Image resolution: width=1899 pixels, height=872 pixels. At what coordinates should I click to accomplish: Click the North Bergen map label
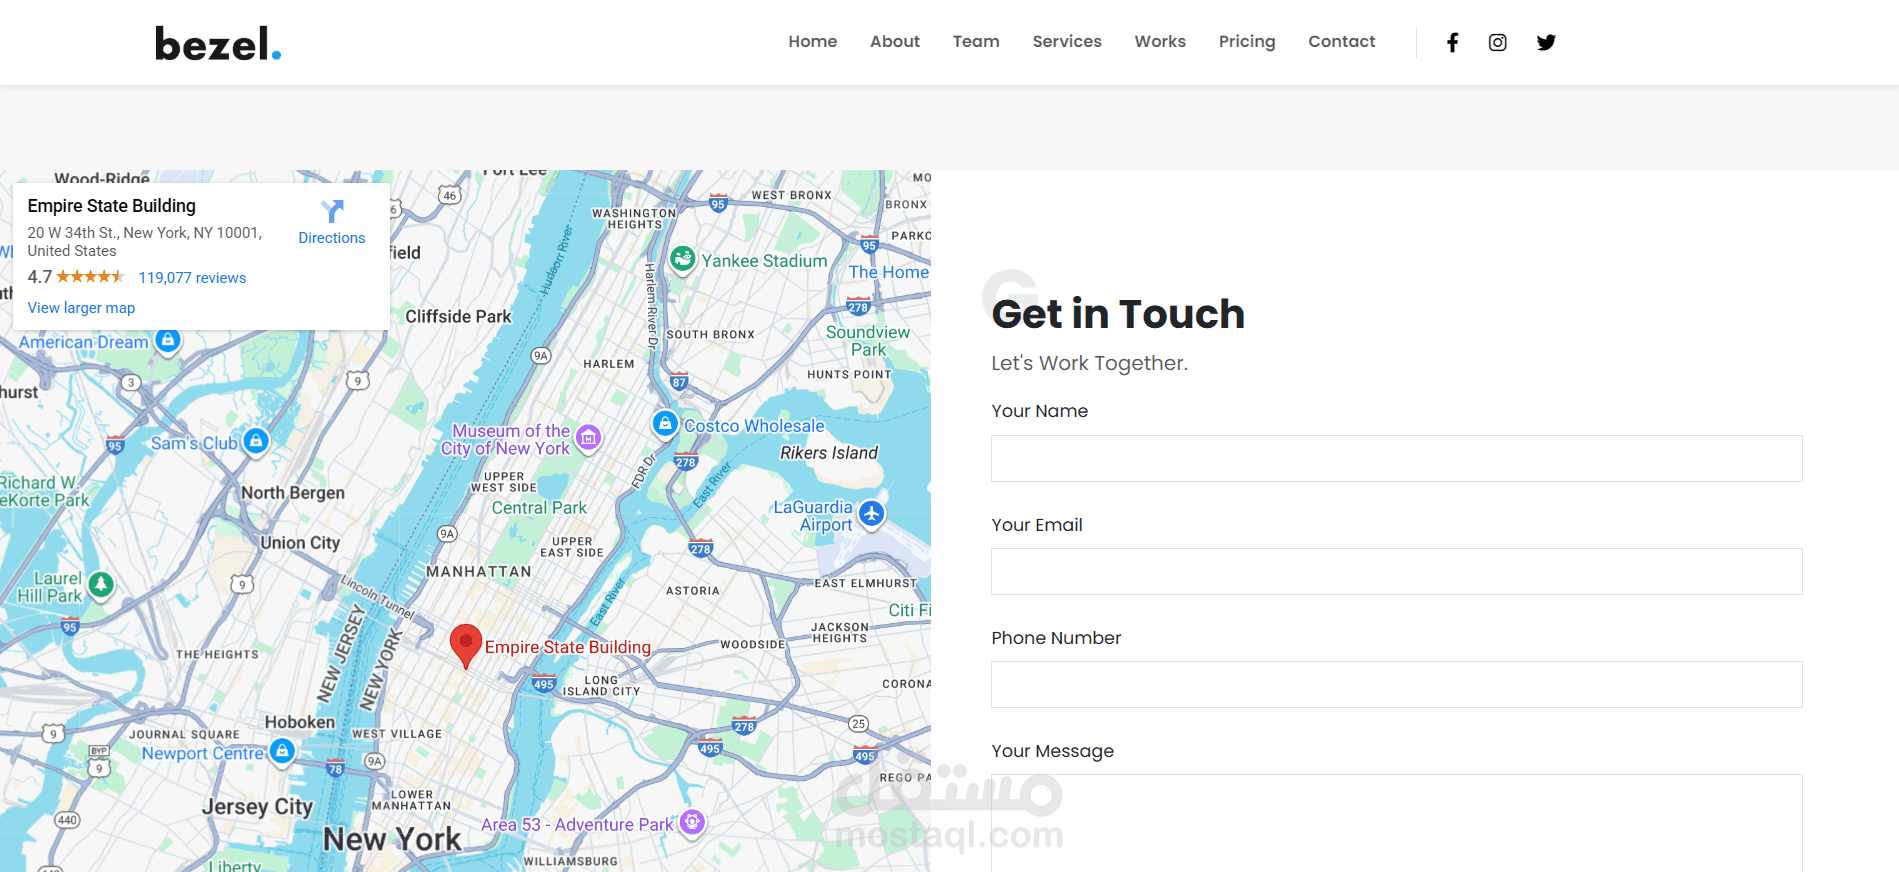[293, 493]
